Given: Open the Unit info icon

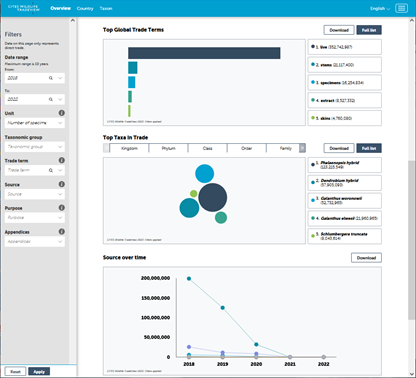Looking at the screenshot, I should tap(62, 113).
